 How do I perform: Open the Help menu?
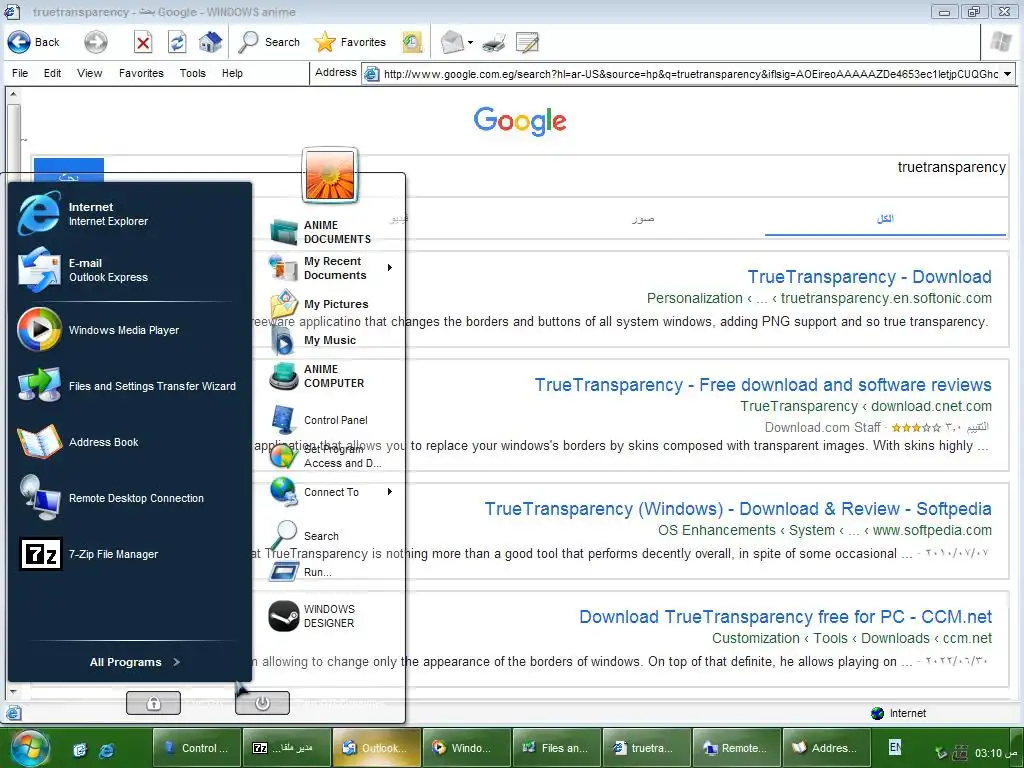coord(232,73)
